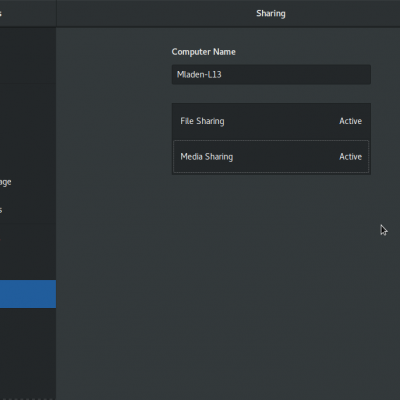Click the top empty section of the sidebar

(28, 55)
